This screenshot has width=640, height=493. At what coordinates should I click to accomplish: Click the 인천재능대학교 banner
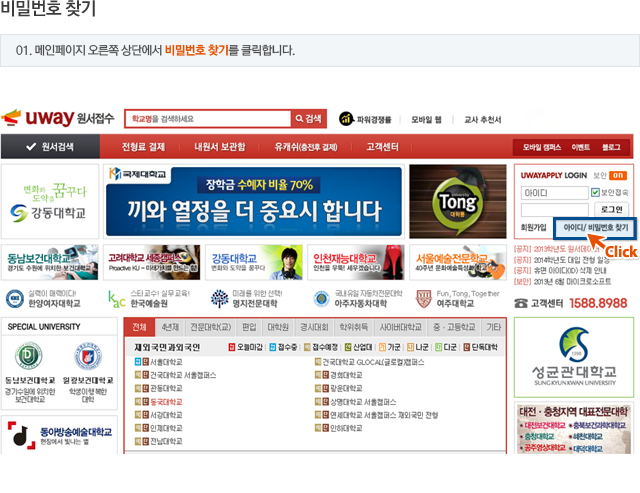[x=356, y=262]
